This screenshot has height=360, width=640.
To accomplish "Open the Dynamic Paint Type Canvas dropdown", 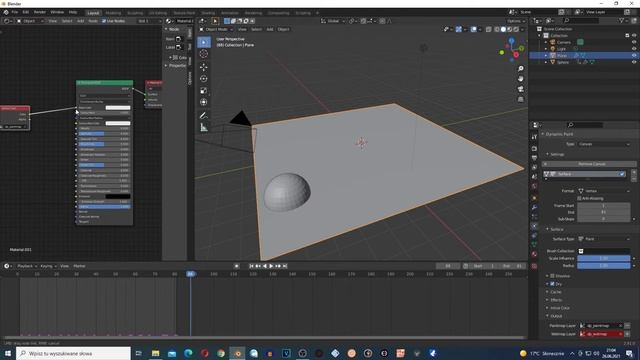I will pyautogui.click(x=604, y=144).
